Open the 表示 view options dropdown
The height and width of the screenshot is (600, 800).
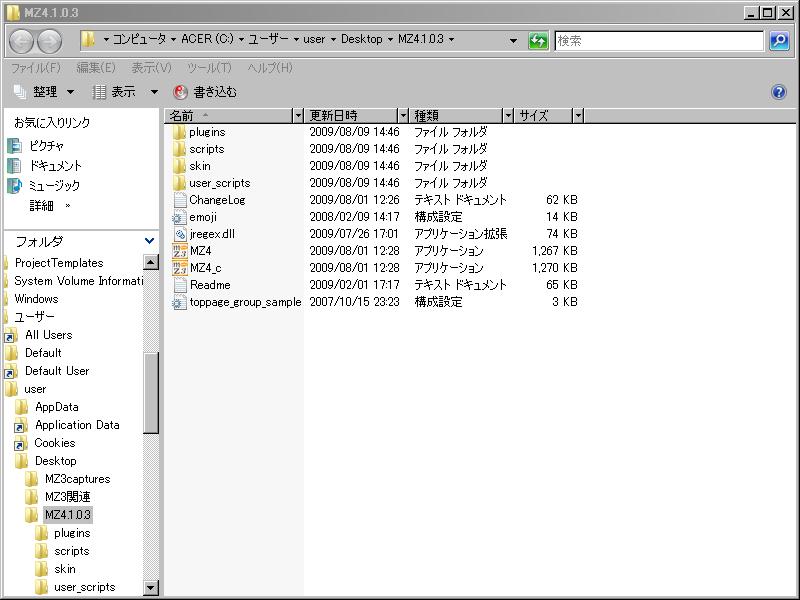point(126,92)
